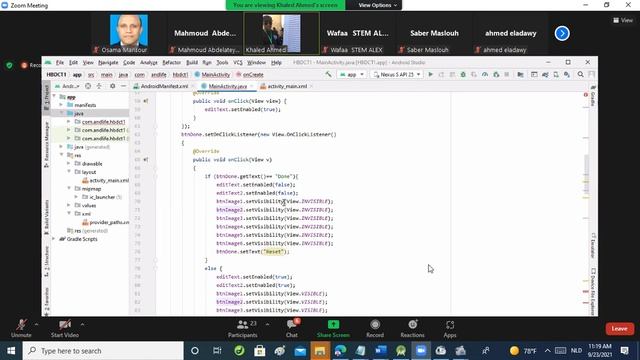The width and height of the screenshot is (640, 360).
Task: Click Windows Start button
Action: [x=11, y=351]
